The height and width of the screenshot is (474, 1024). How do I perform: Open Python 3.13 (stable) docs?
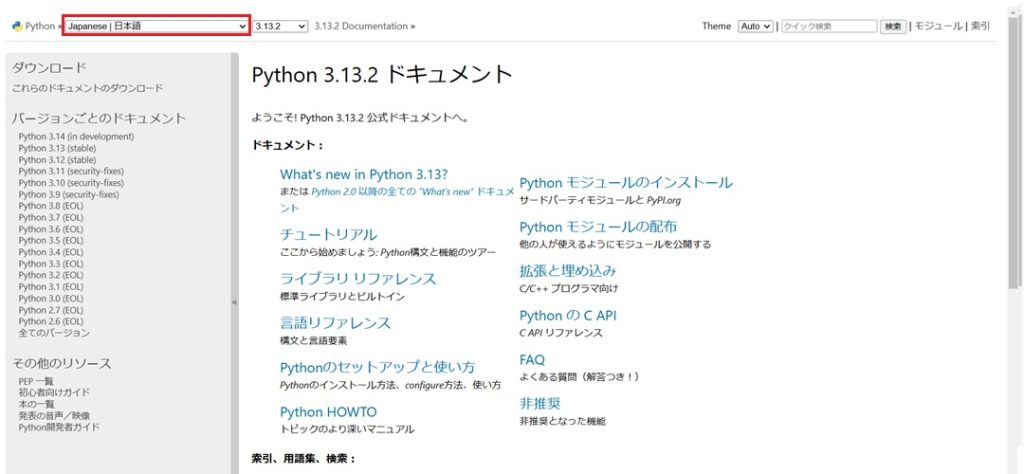click(x=57, y=148)
